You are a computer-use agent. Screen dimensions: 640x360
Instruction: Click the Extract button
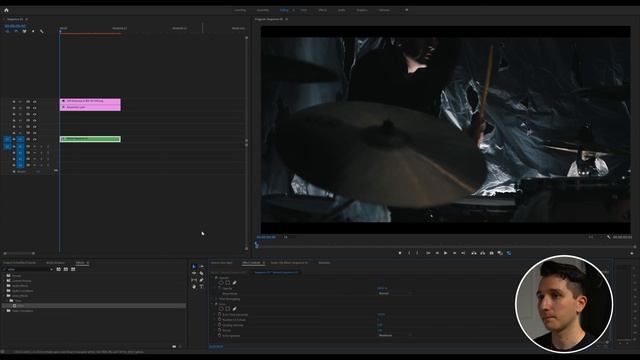click(x=482, y=253)
